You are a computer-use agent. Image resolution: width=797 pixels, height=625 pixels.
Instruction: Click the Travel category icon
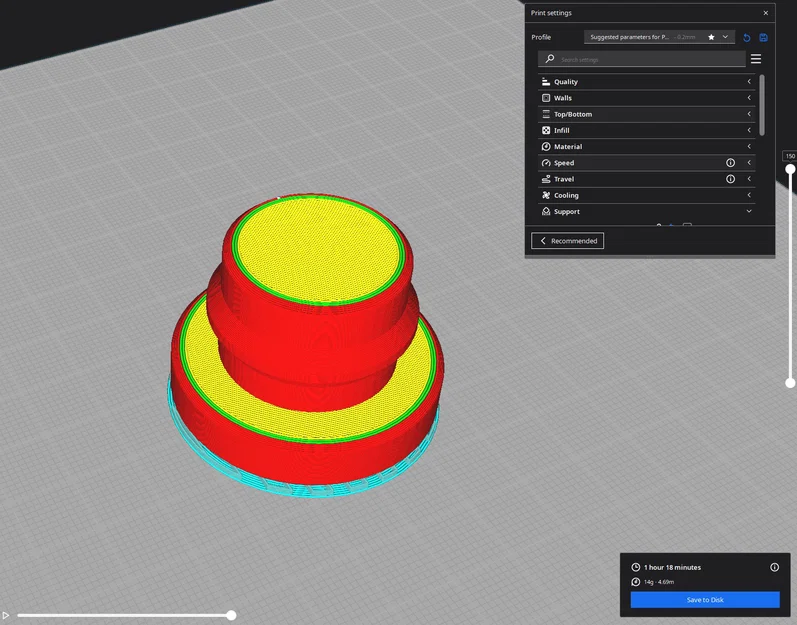click(546, 179)
